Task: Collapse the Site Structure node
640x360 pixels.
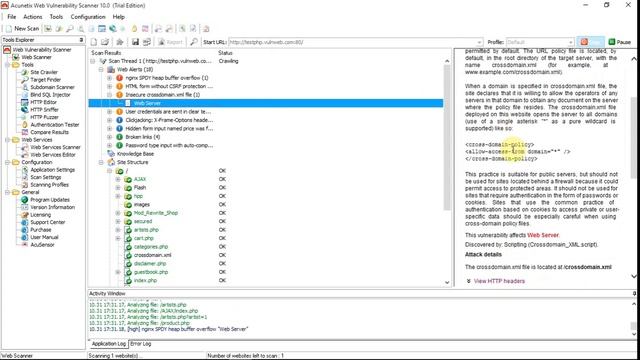Action: 101,162
